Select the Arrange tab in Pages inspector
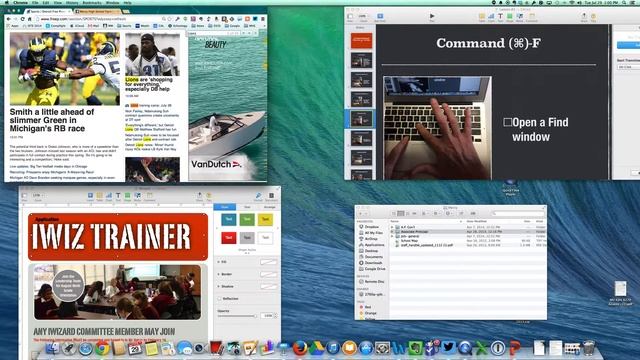This screenshot has width=640, height=360. click(x=269, y=207)
